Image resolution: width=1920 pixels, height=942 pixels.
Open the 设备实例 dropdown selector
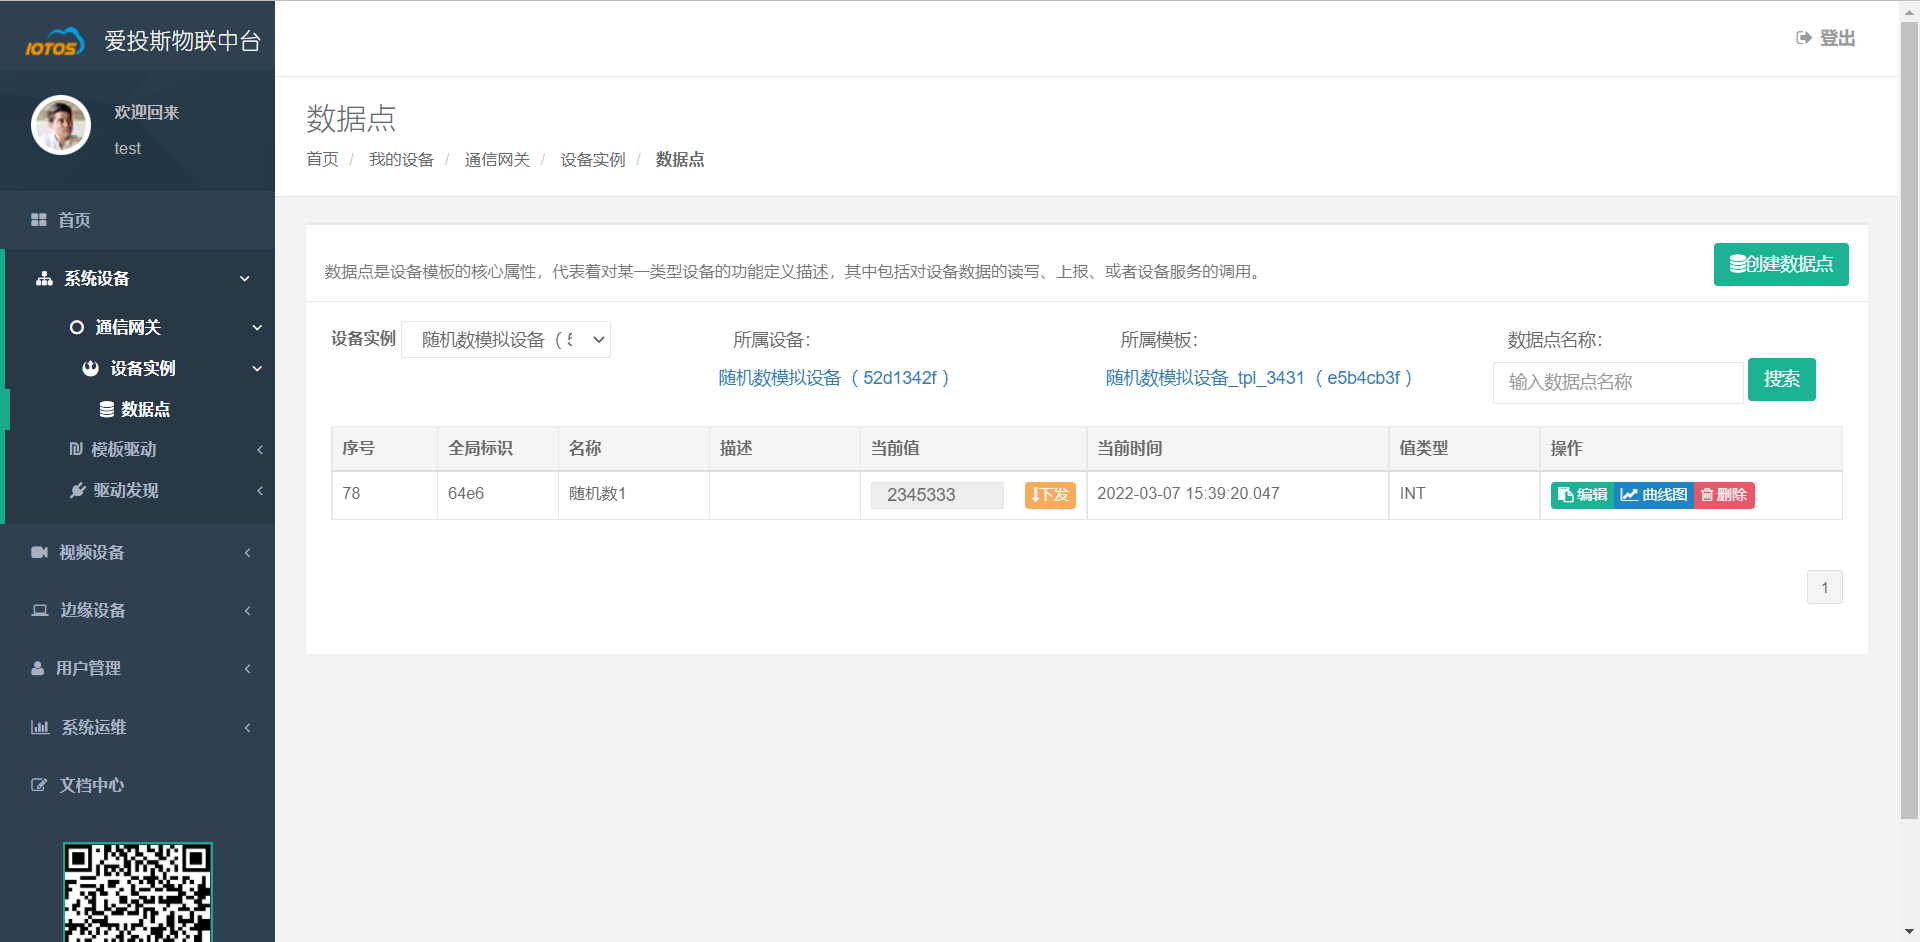click(x=506, y=340)
